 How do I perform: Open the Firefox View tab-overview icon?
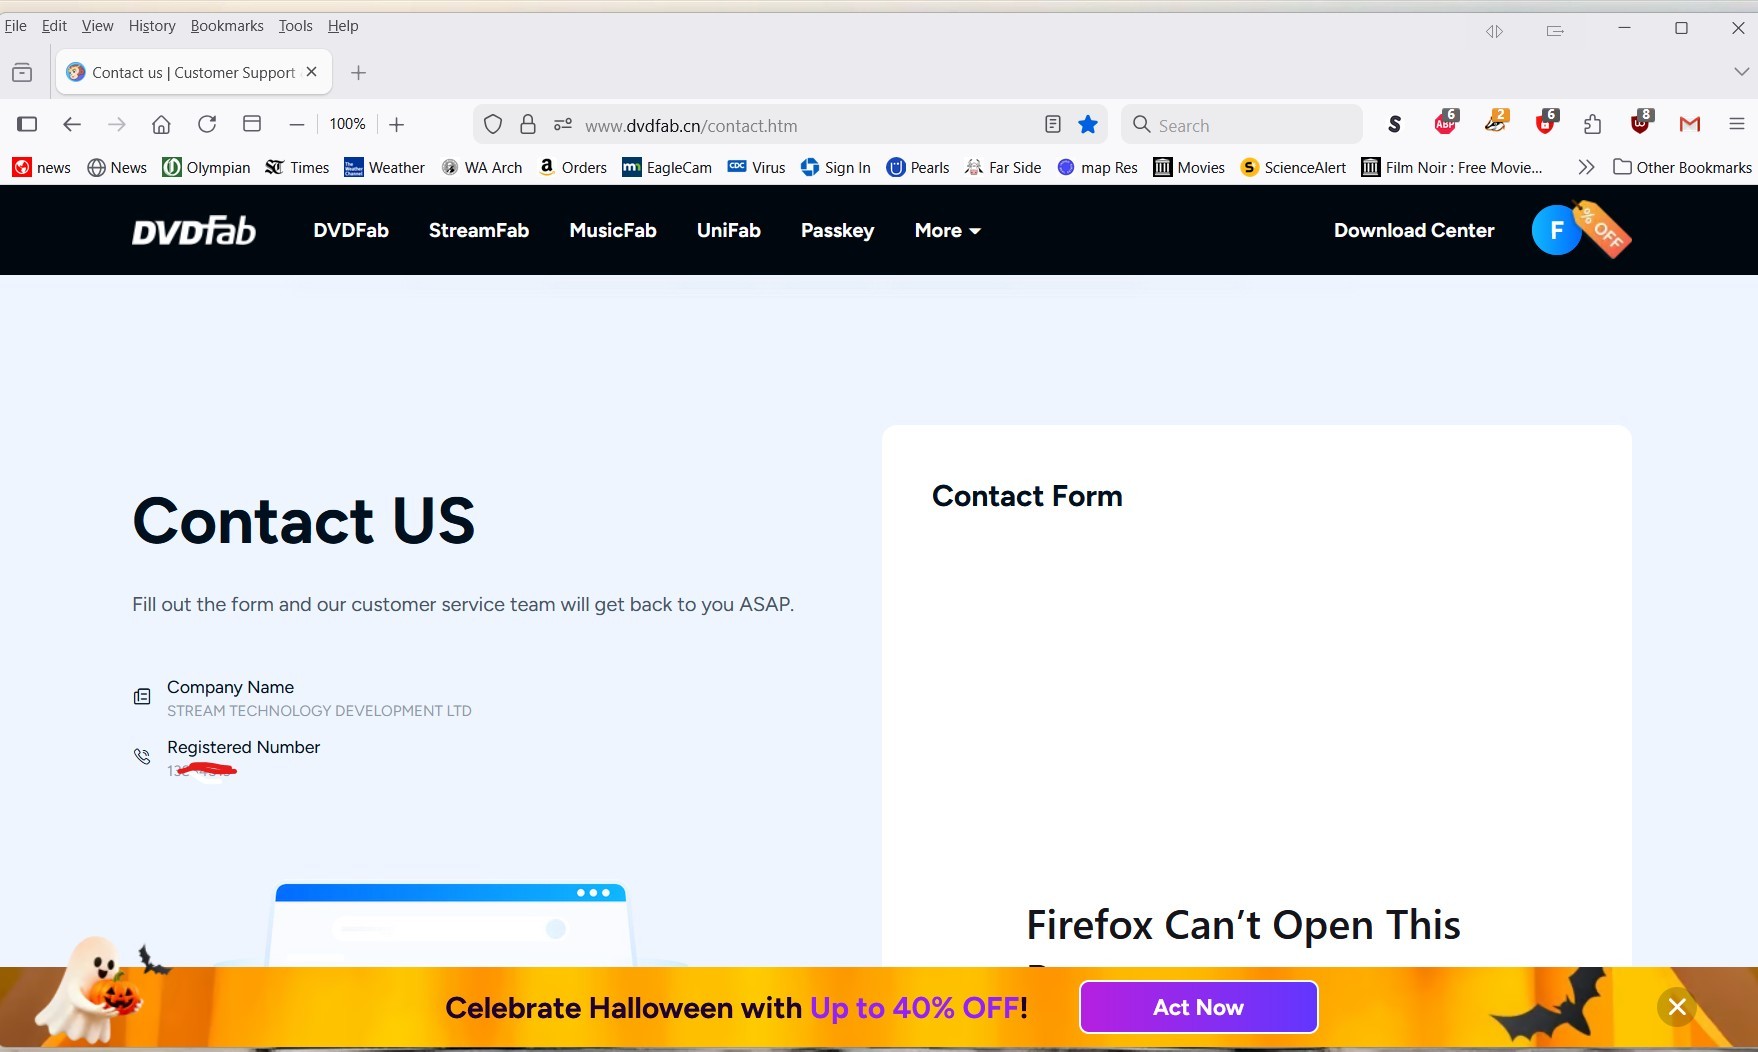(22, 72)
